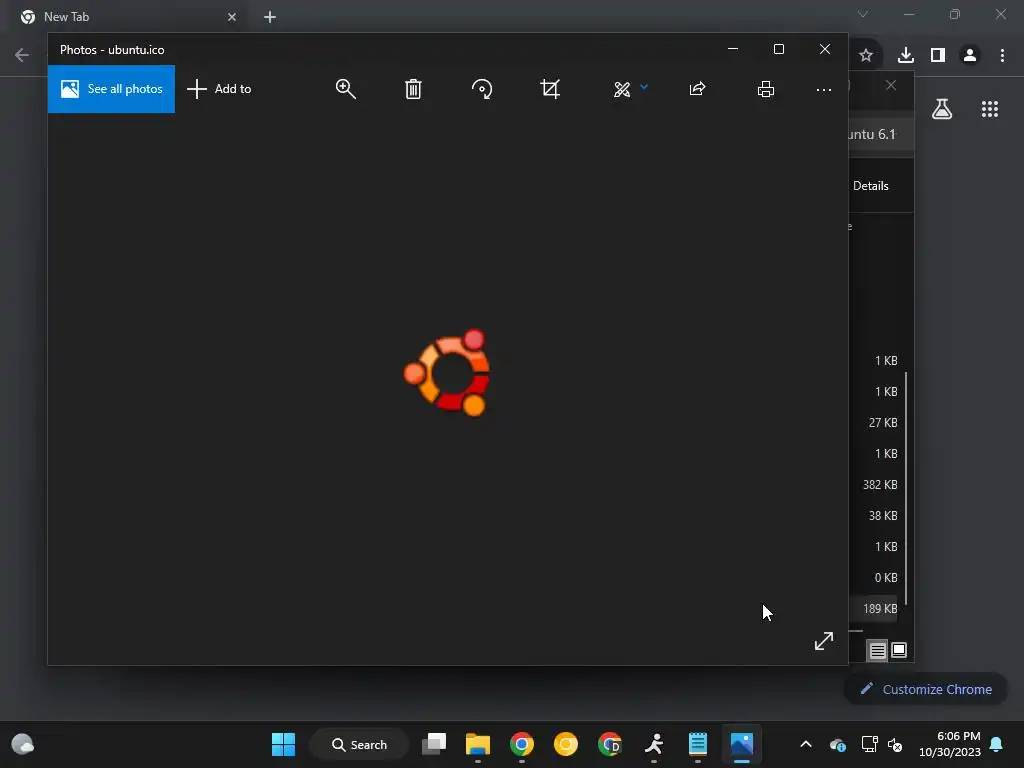Enter fullscreen with diagonal arrows icon

pos(824,641)
